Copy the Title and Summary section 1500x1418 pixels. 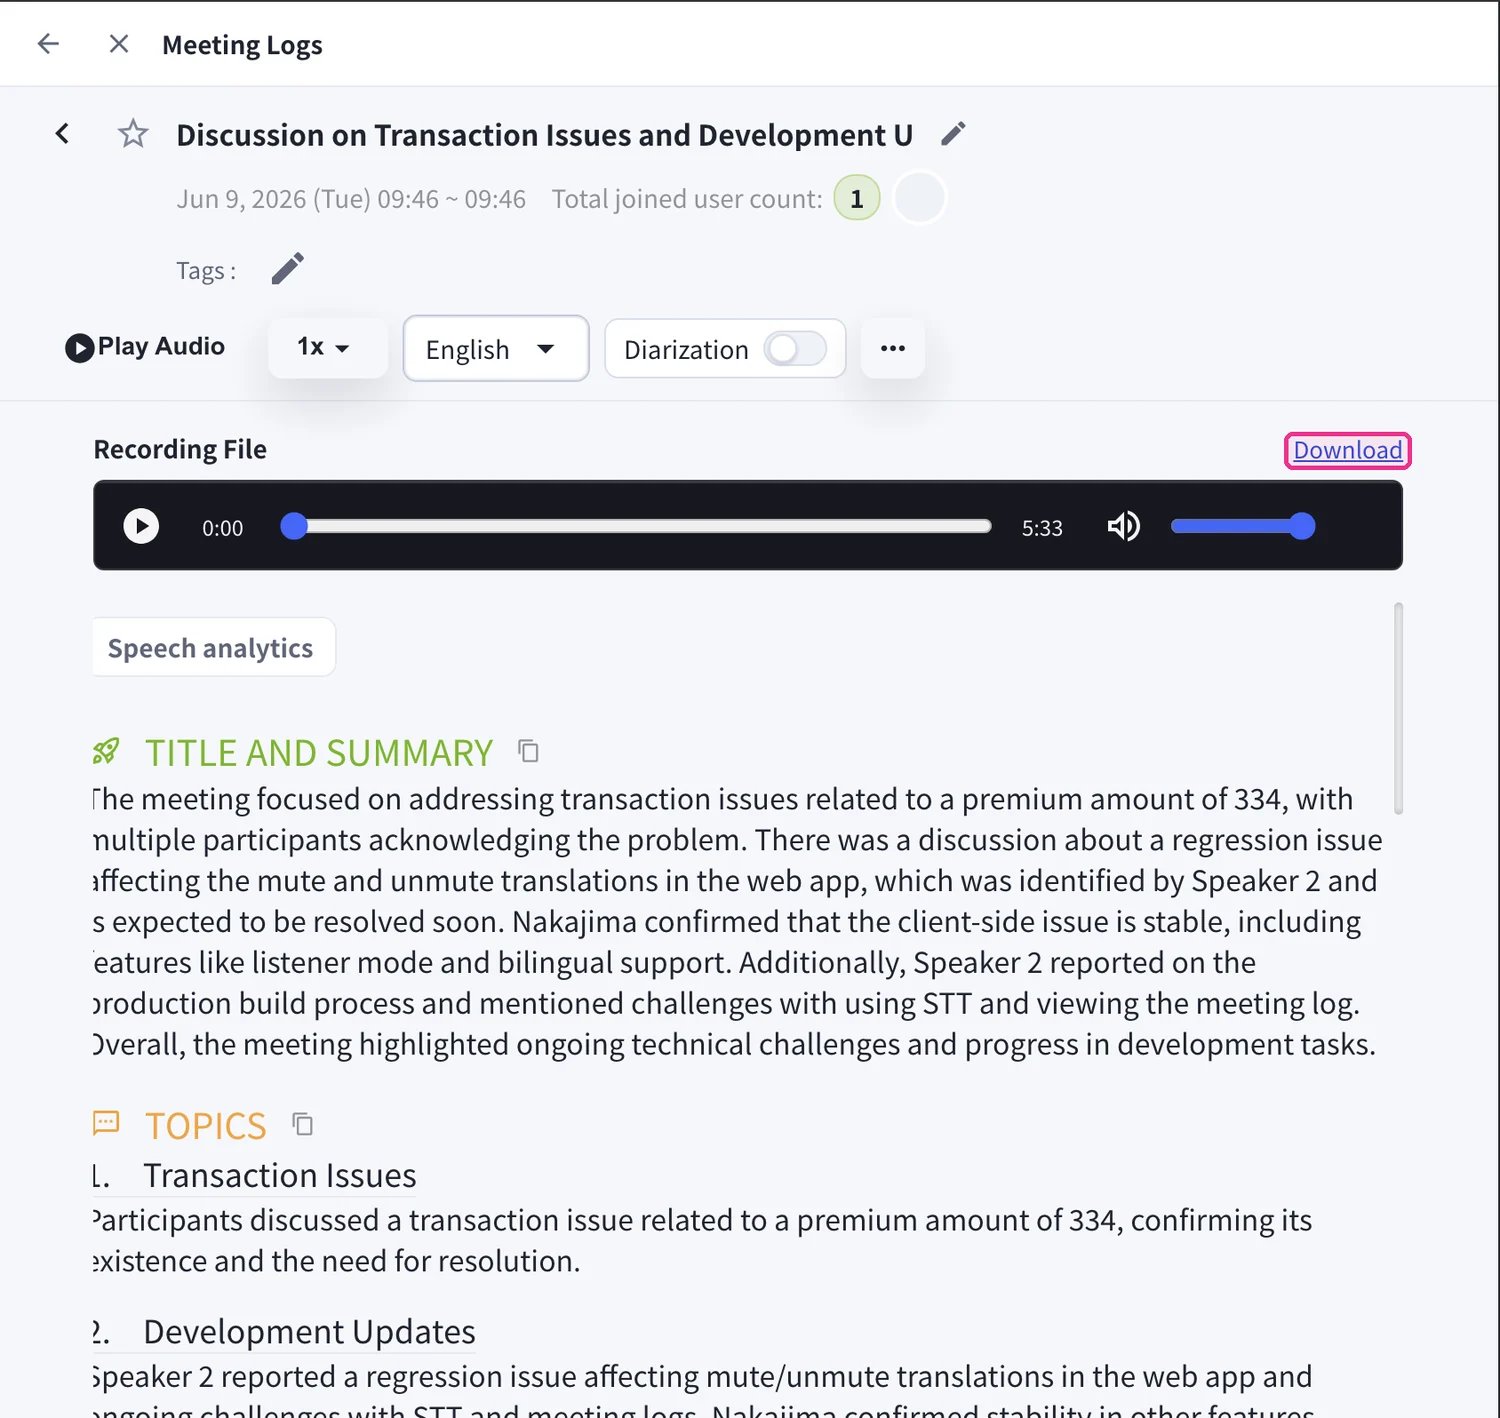[x=528, y=751]
